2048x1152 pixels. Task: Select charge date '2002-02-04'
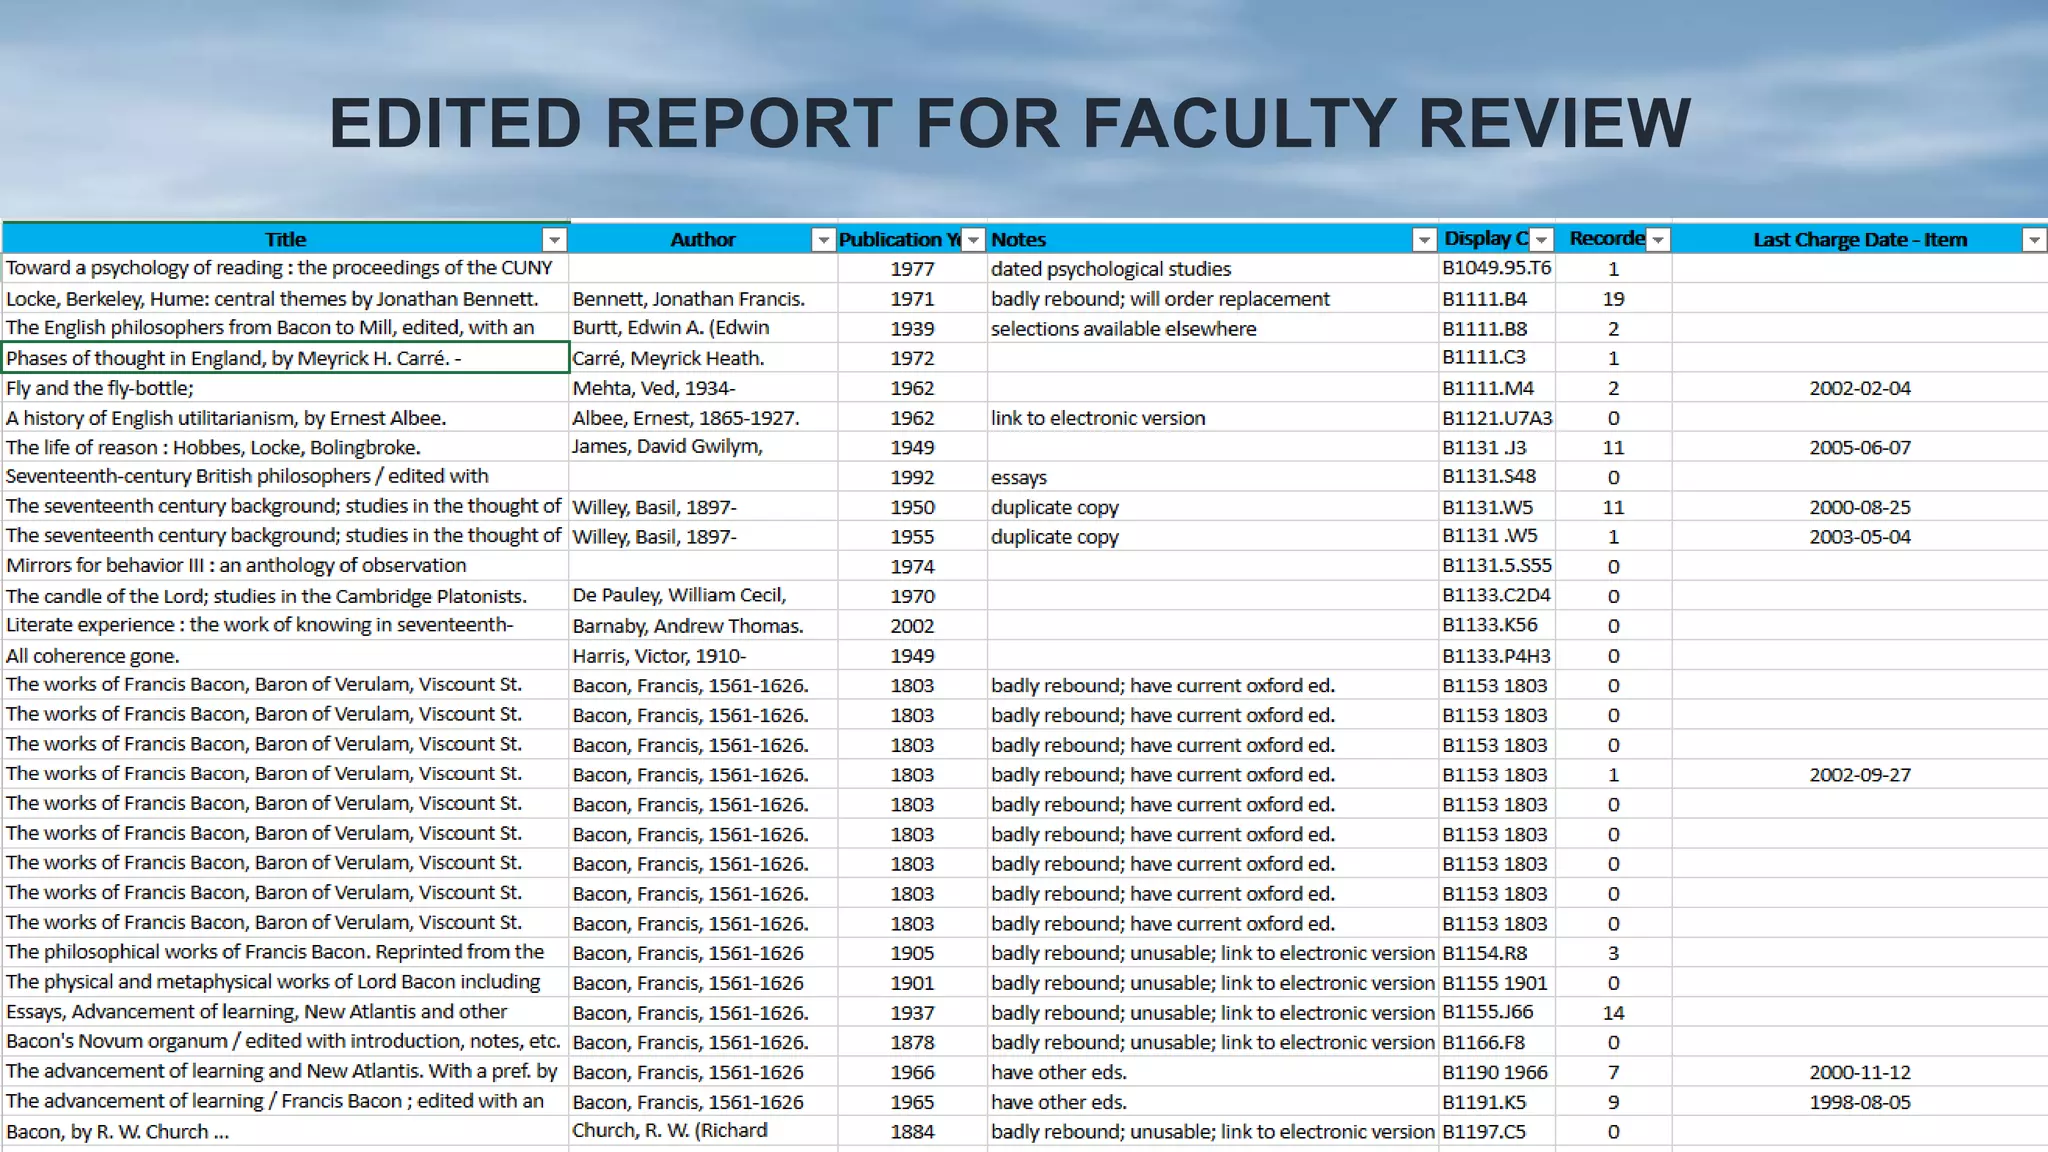tap(1860, 388)
